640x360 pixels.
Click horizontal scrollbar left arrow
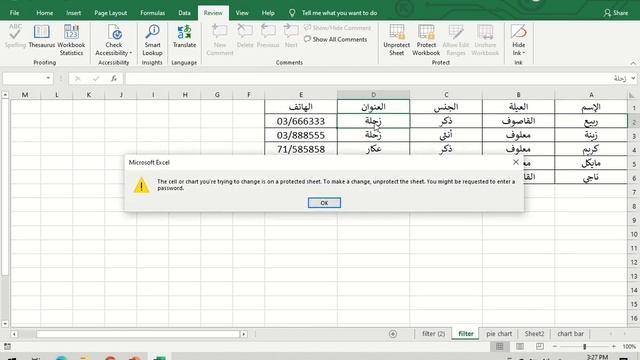tap(14, 334)
